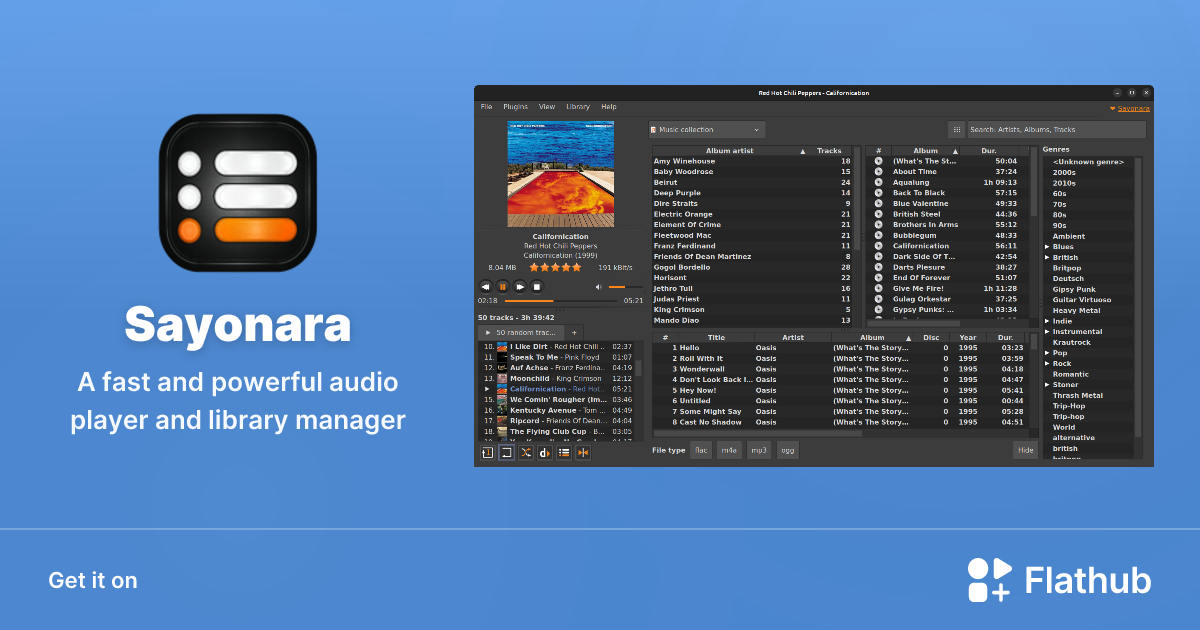Skip to the next track
The width and height of the screenshot is (1200, 630).
point(520,286)
